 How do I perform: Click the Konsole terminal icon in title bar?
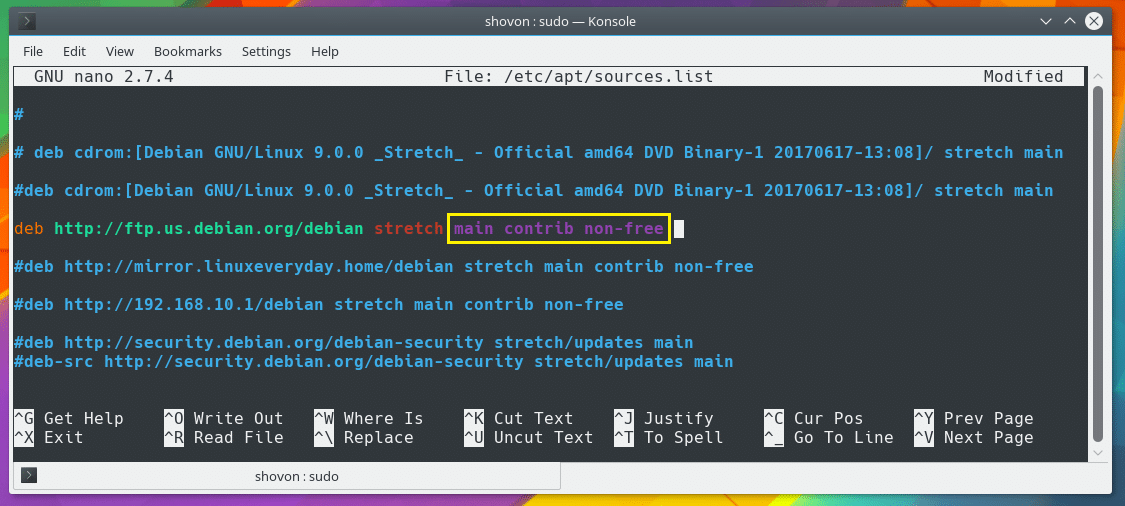[27, 22]
